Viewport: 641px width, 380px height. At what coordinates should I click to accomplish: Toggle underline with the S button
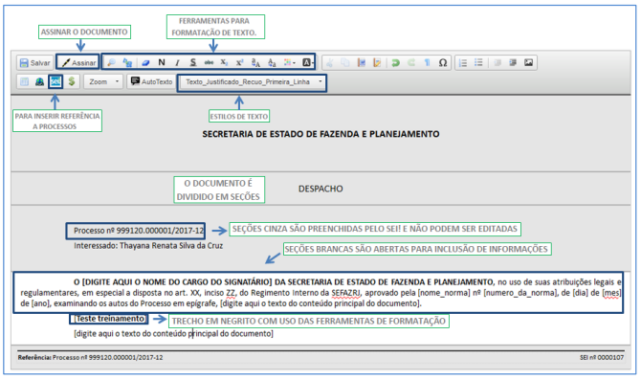(x=193, y=63)
